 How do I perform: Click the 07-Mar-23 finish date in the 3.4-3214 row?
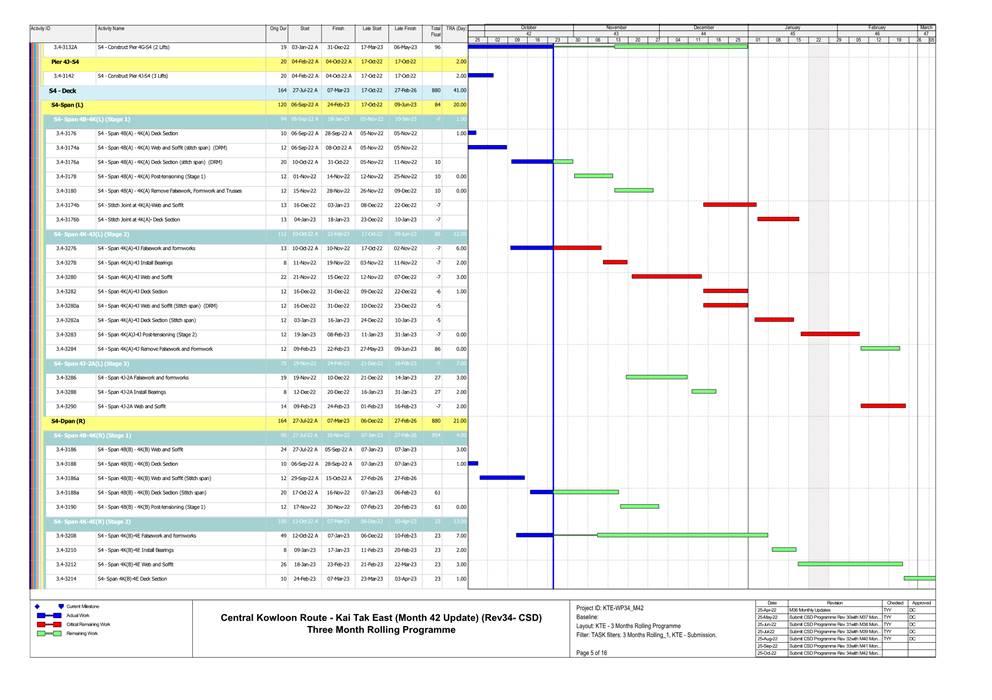coord(337,579)
